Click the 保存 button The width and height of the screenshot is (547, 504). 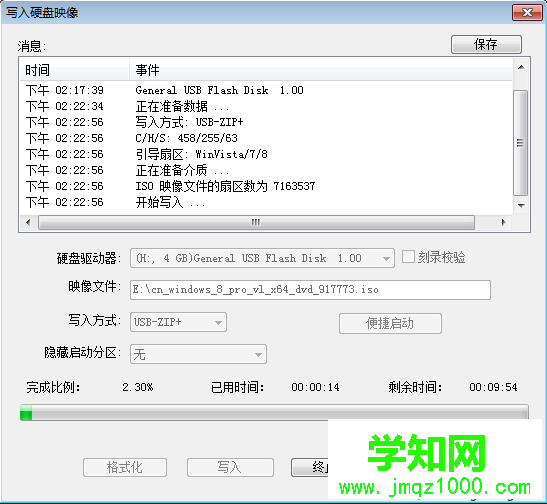coord(486,44)
